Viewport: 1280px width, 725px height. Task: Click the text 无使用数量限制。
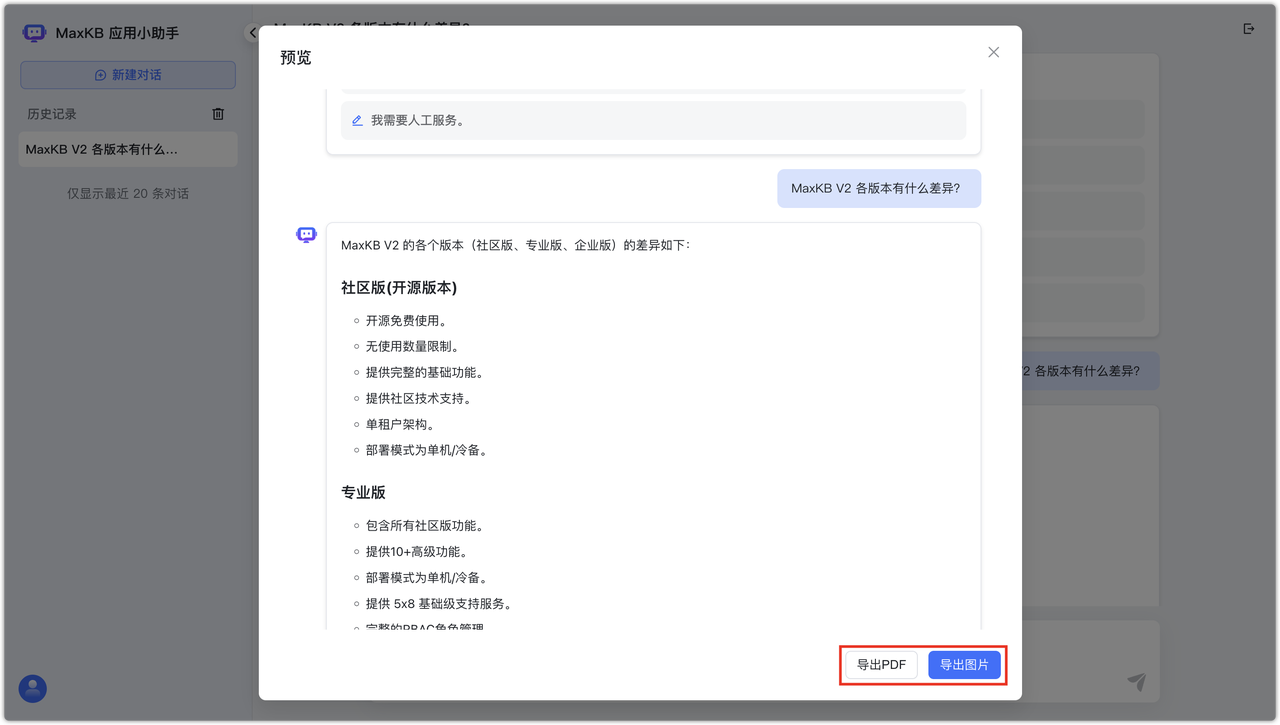[413, 347]
